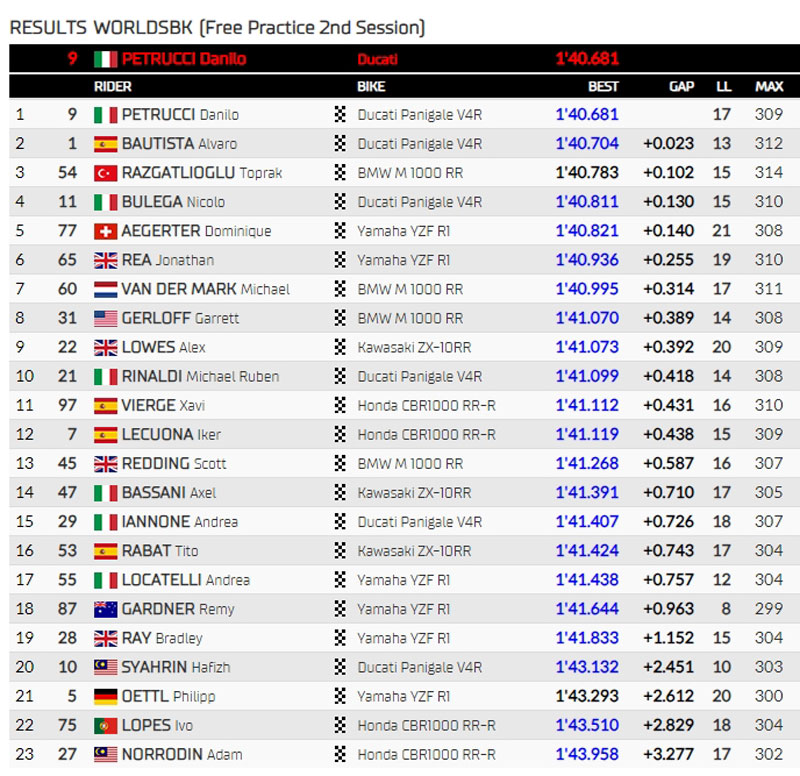The width and height of the screenshot is (800, 776).
Task: Click the Dutch flag beside VAN DER MARK
Action: pos(105,289)
